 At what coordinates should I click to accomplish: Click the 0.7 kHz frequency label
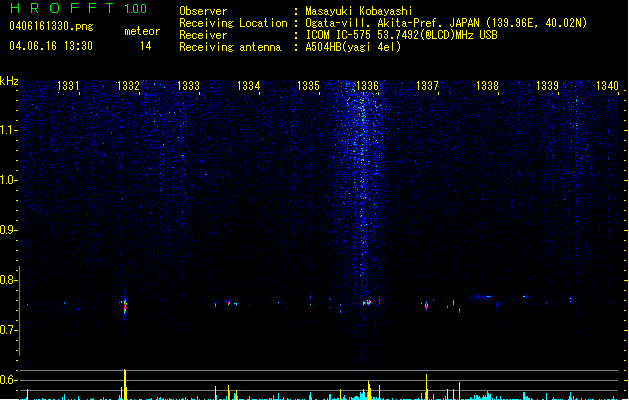tap(8, 330)
